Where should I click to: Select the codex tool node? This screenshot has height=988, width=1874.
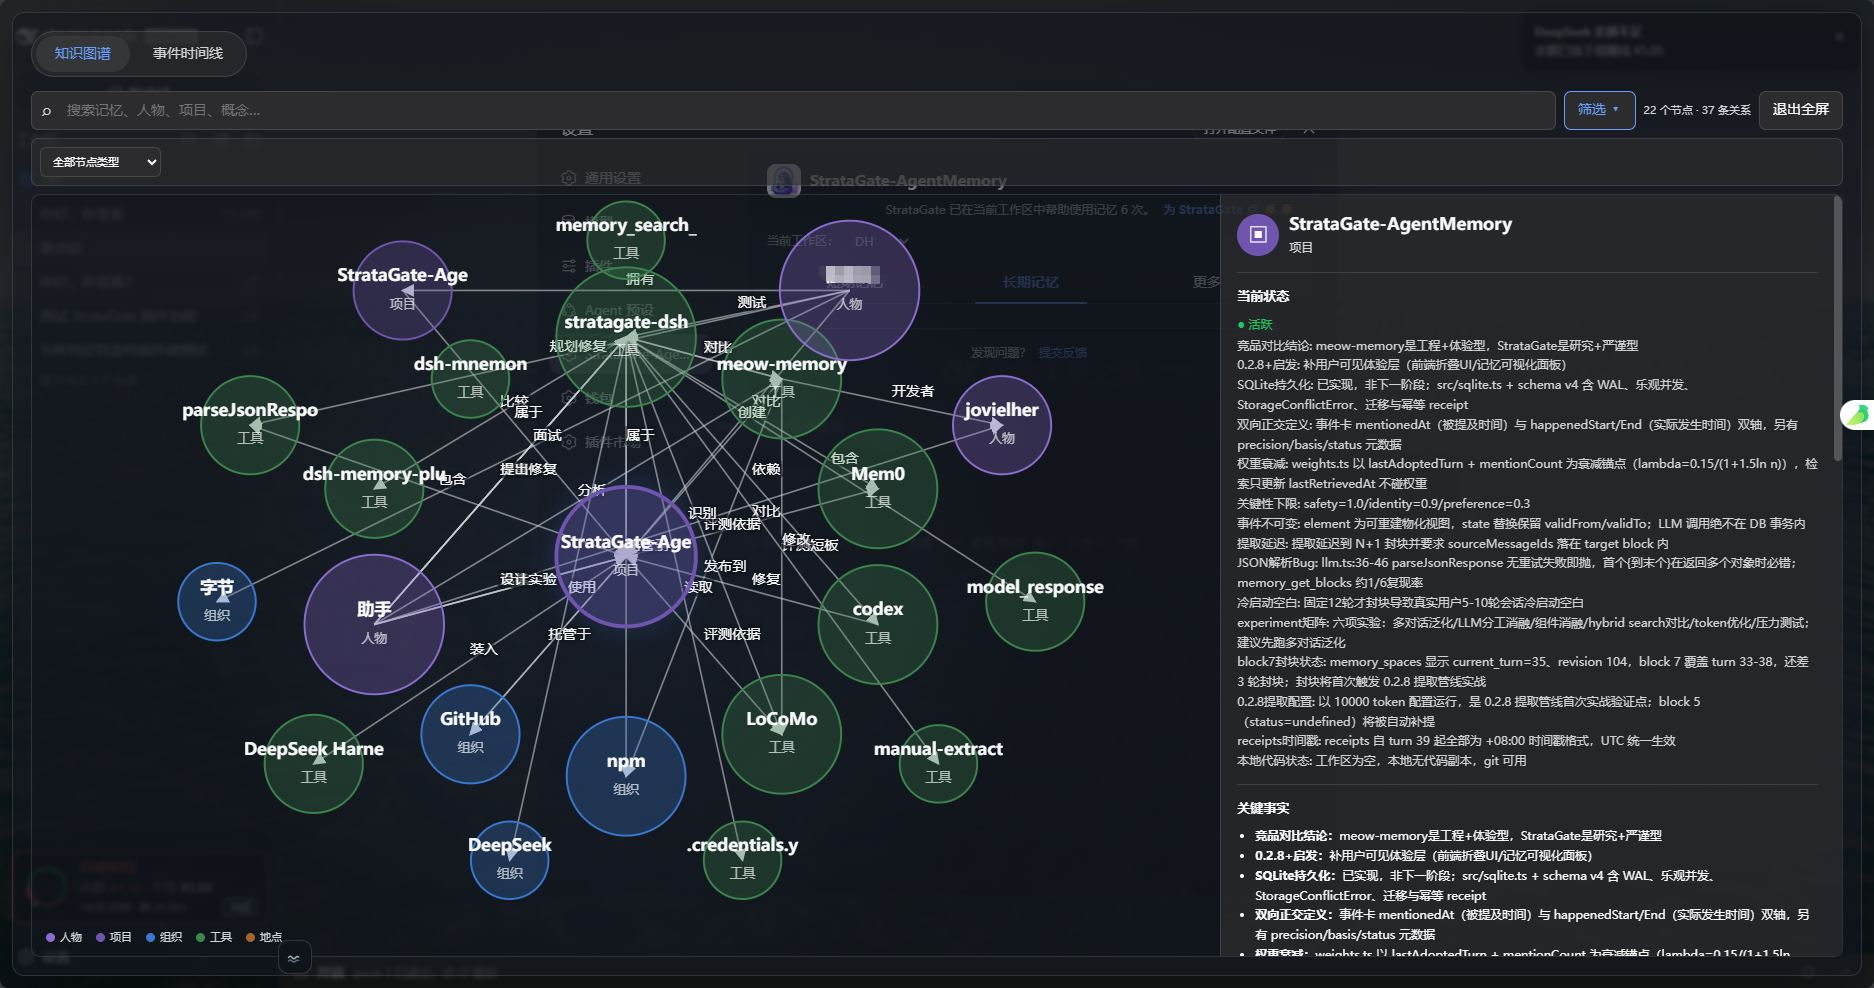(877, 623)
